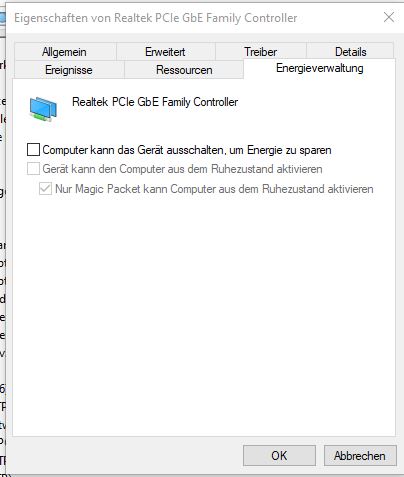Select the Energieverwaltung tab
The height and width of the screenshot is (477, 404).
click(x=319, y=68)
